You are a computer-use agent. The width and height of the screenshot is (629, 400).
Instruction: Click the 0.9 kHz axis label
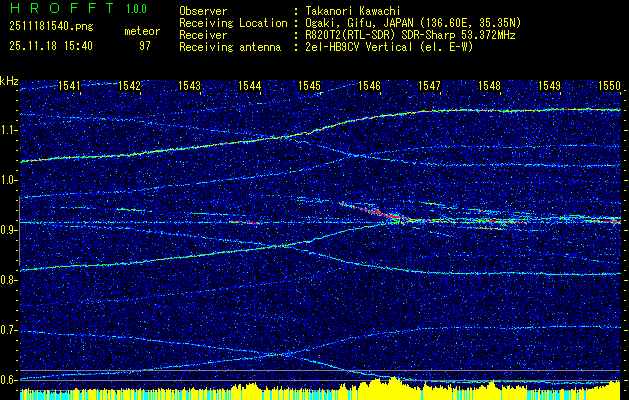tap(9, 231)
